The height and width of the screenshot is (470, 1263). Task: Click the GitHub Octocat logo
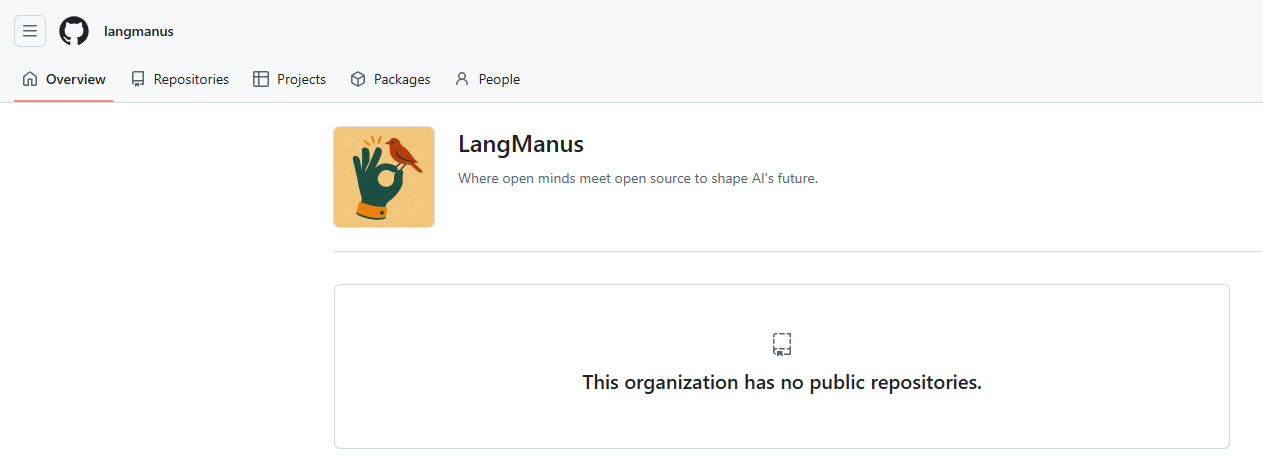74,31
